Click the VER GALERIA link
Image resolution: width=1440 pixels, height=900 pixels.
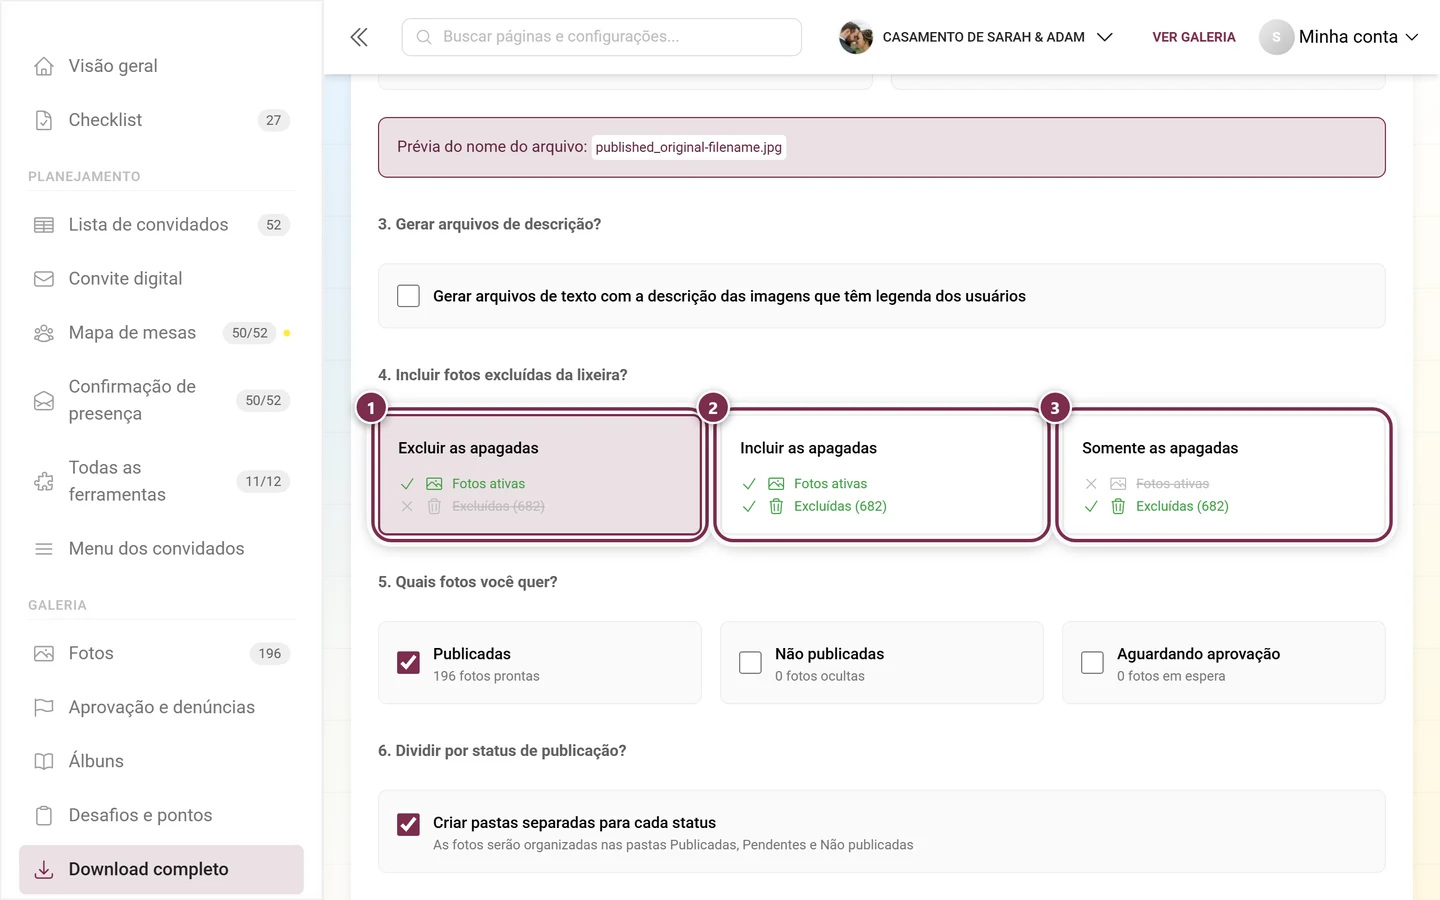point(1194,37)
